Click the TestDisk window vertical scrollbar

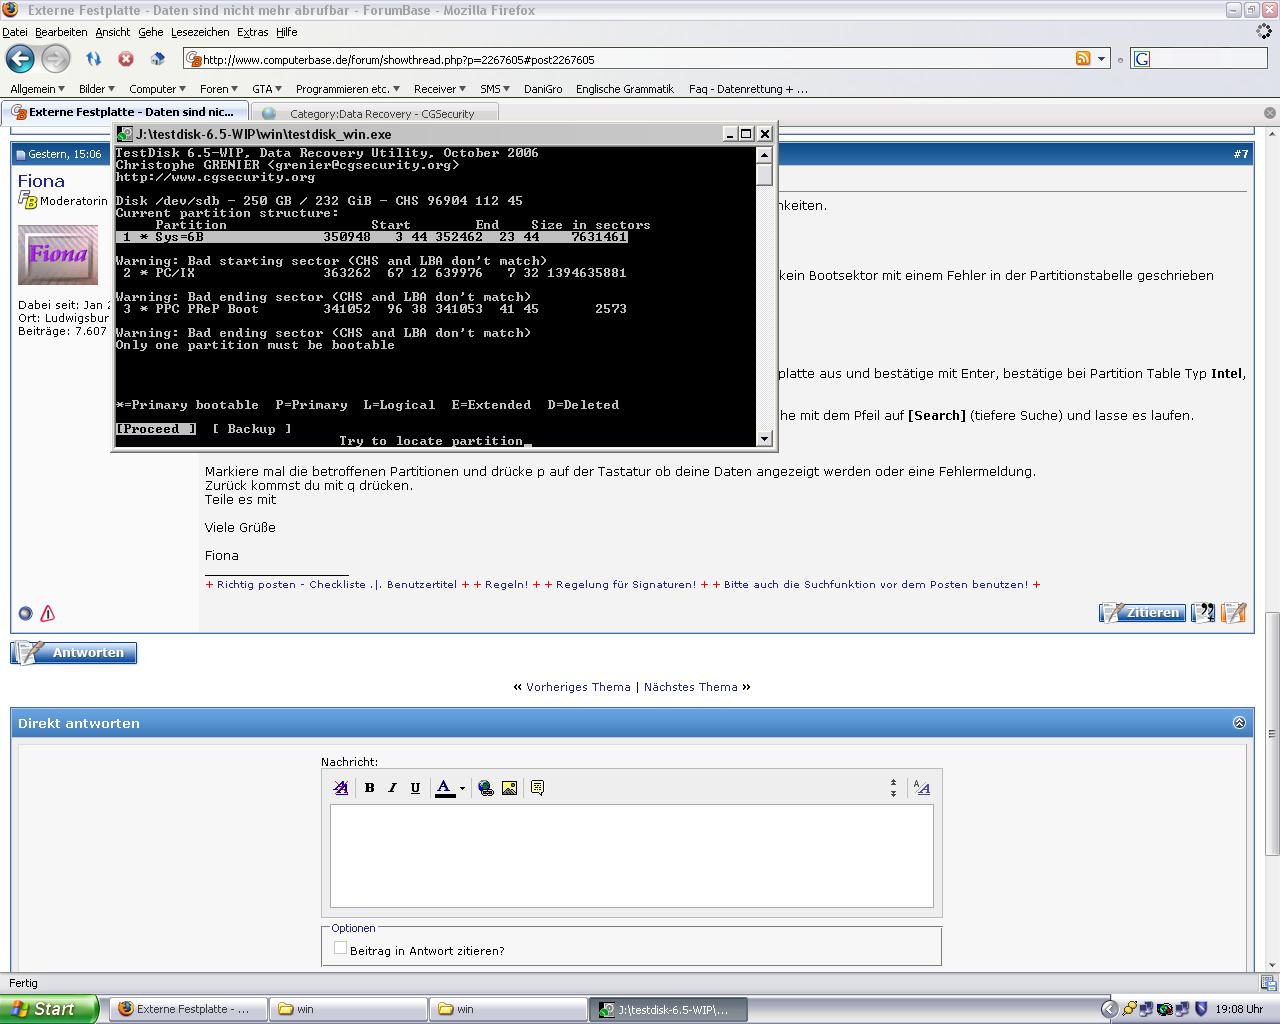point(765,296)
